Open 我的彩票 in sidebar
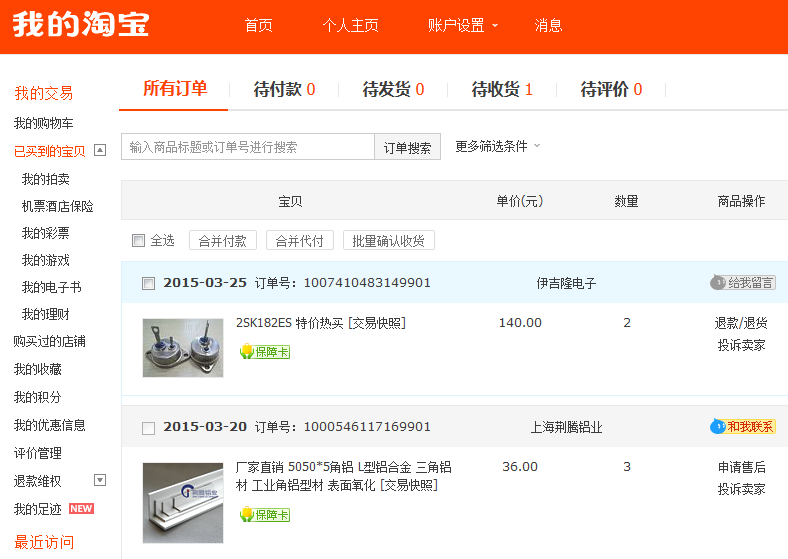 pyautogui.click(x=46, y=233)
